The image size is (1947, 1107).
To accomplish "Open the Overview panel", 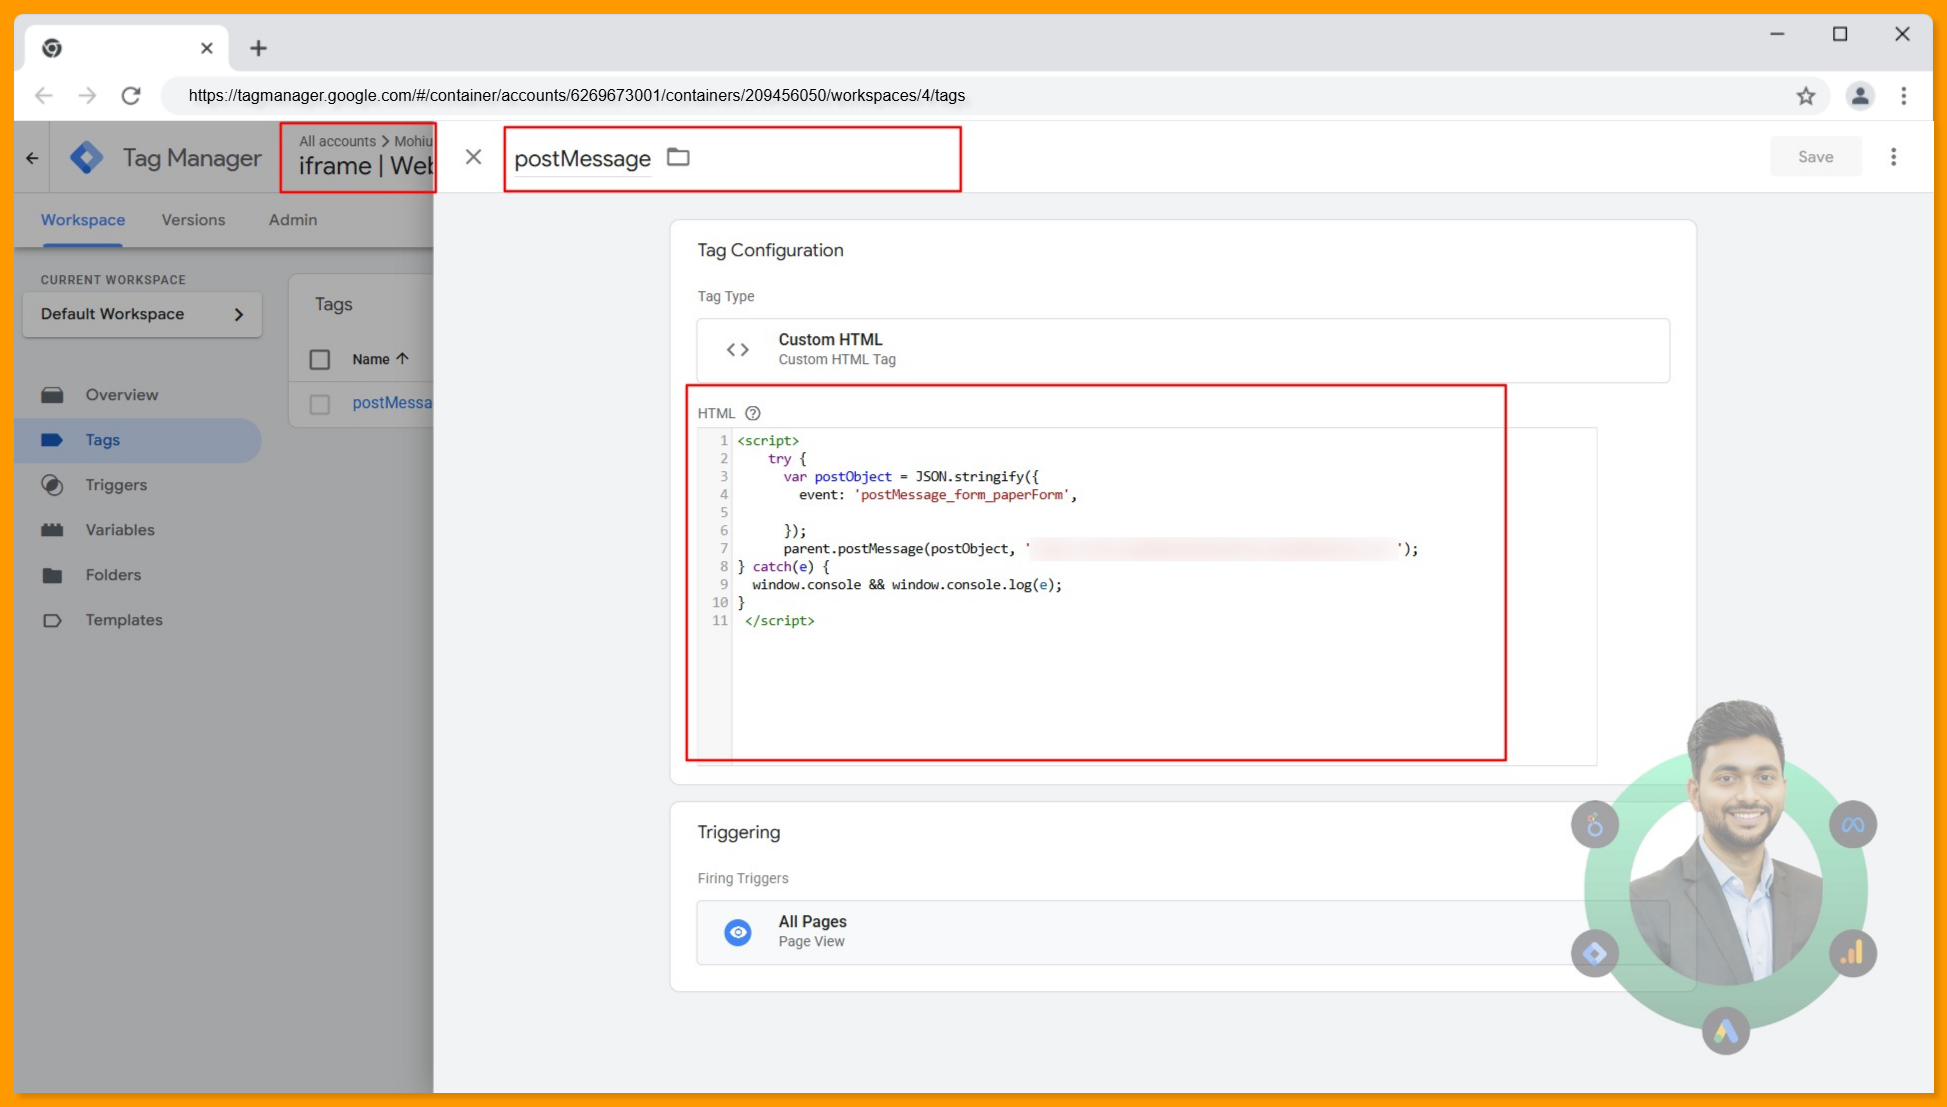I will (x=121, y=394).
